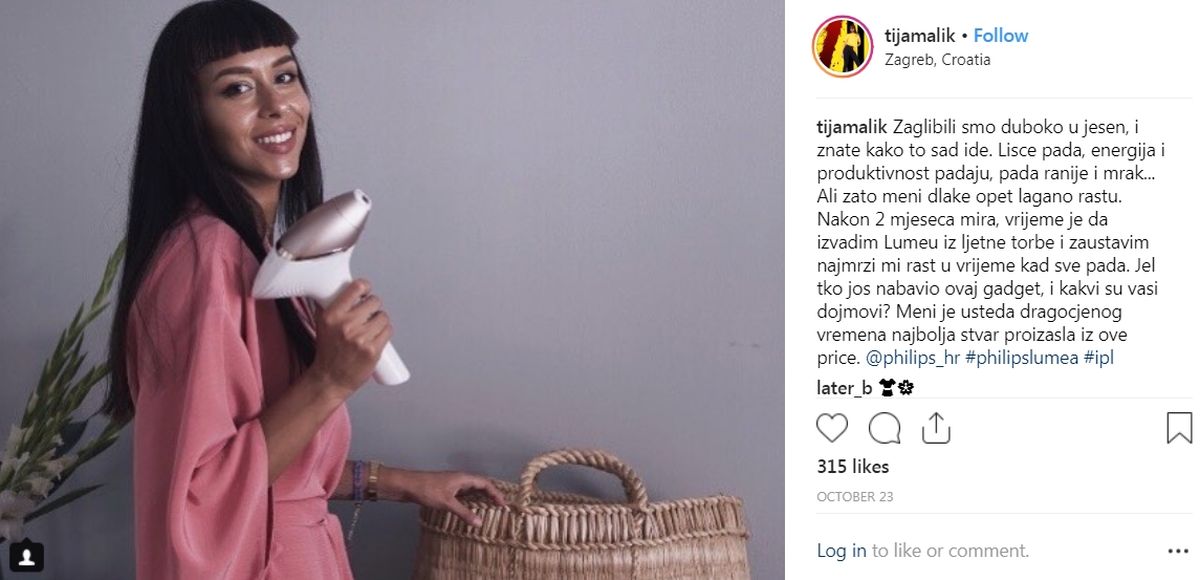Share the post using the share icon

(x=935, y=427)
